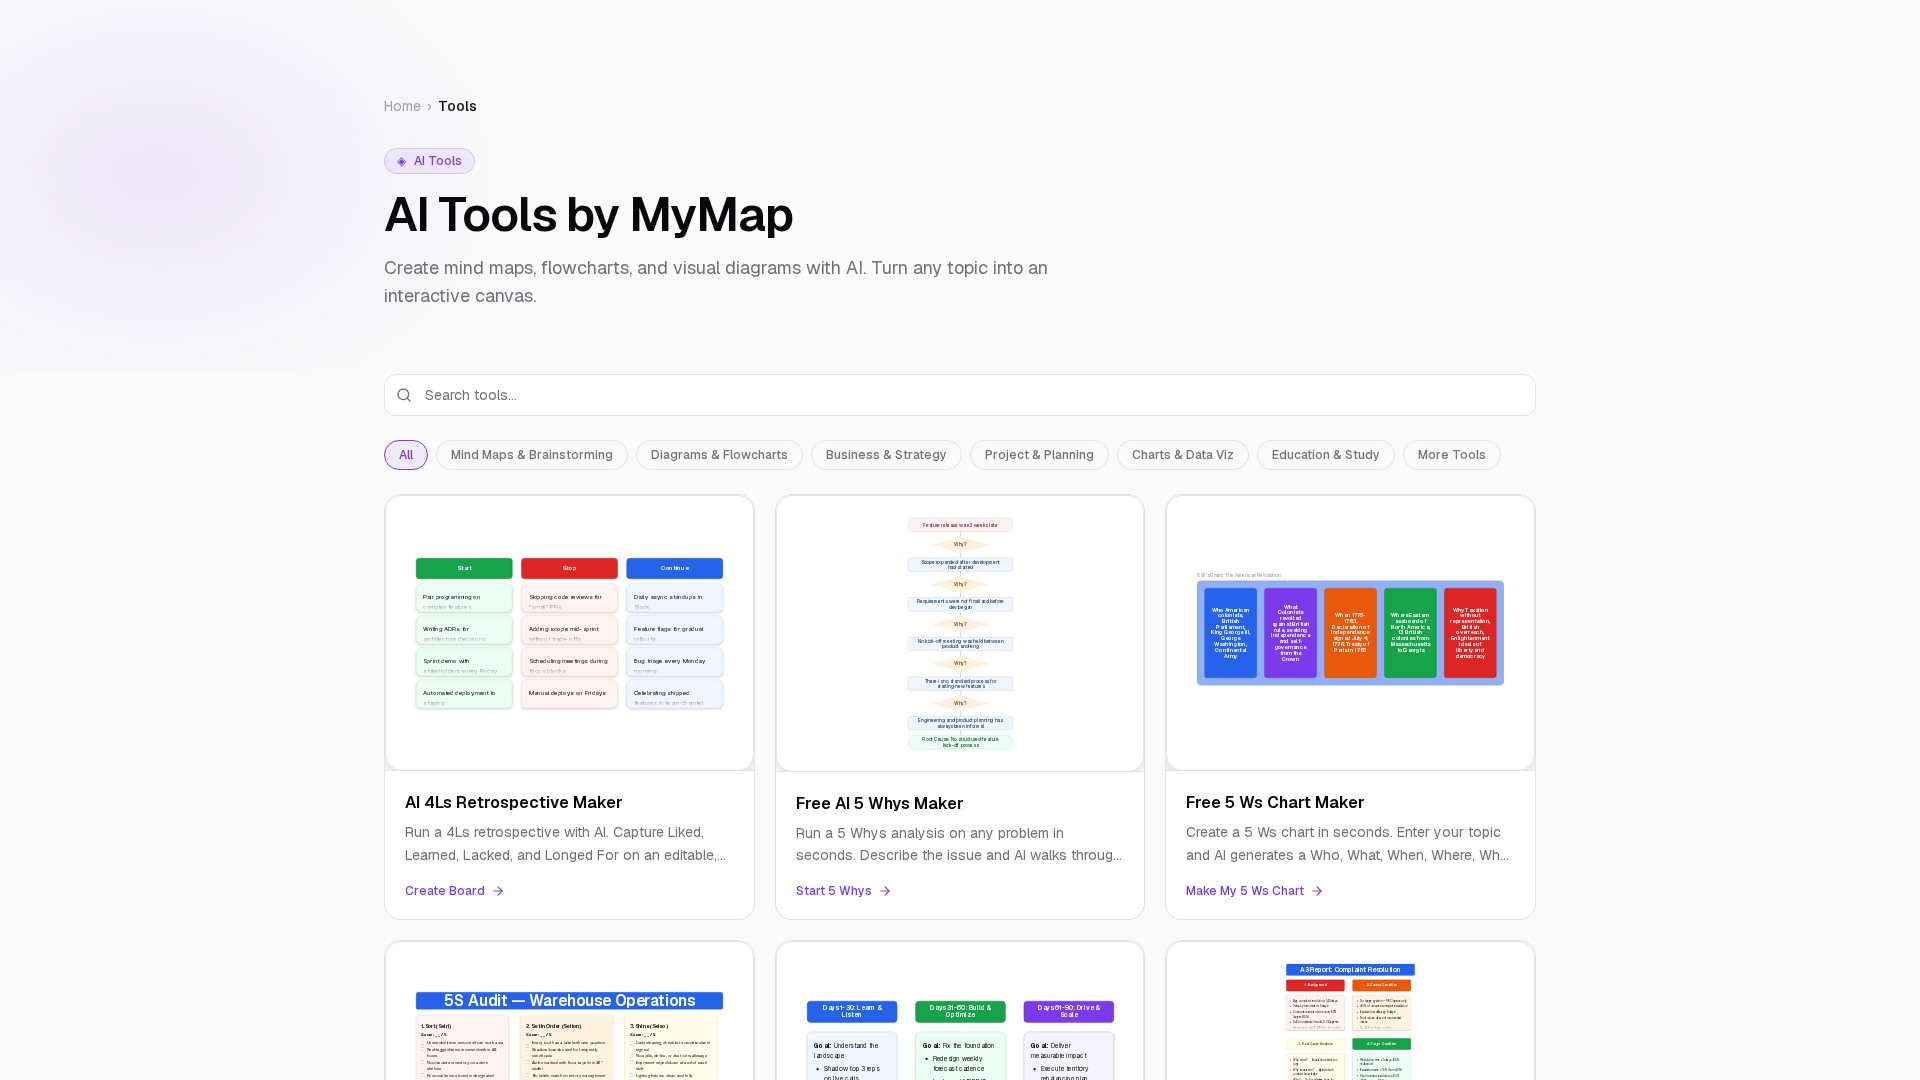Viewport: 1920px width, 1080px height.
Task: Show Diagrams & Flowcharts tools
Action: [719, 455]
